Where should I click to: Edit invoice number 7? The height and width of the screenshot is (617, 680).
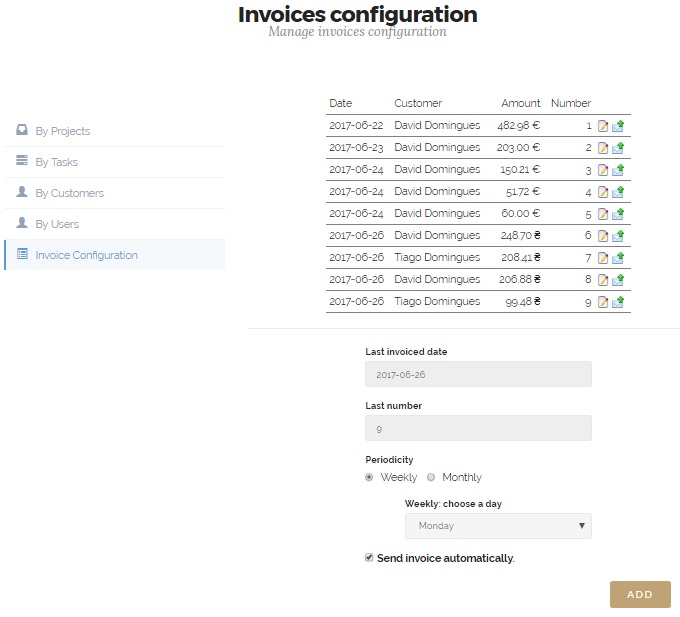[603, 258]
